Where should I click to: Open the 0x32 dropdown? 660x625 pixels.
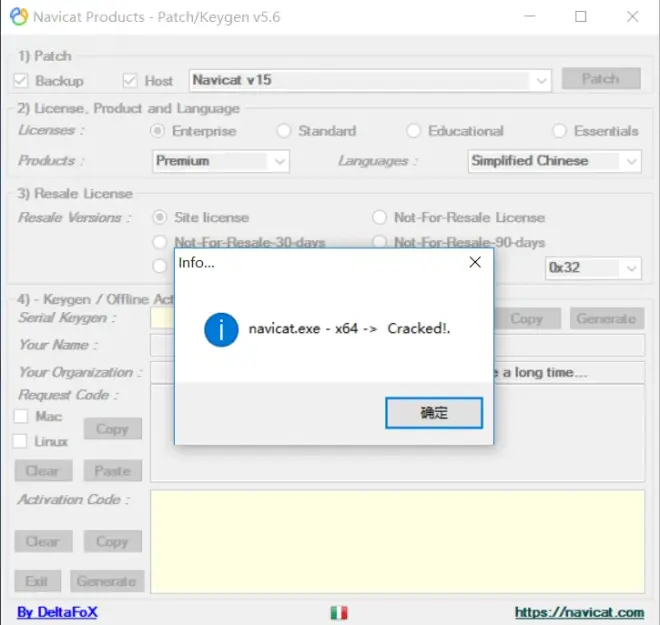pyautogui.click(x=593, y=268)
